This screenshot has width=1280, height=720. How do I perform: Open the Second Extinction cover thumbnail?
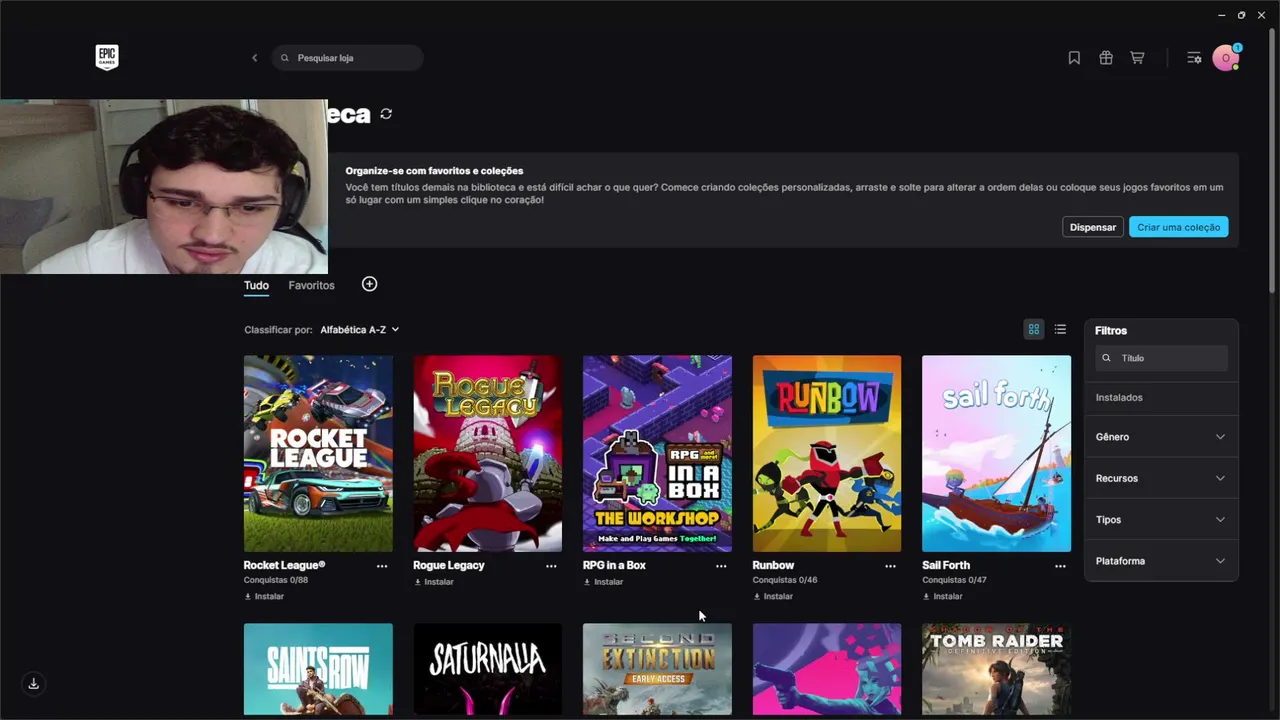coord(657,669)
